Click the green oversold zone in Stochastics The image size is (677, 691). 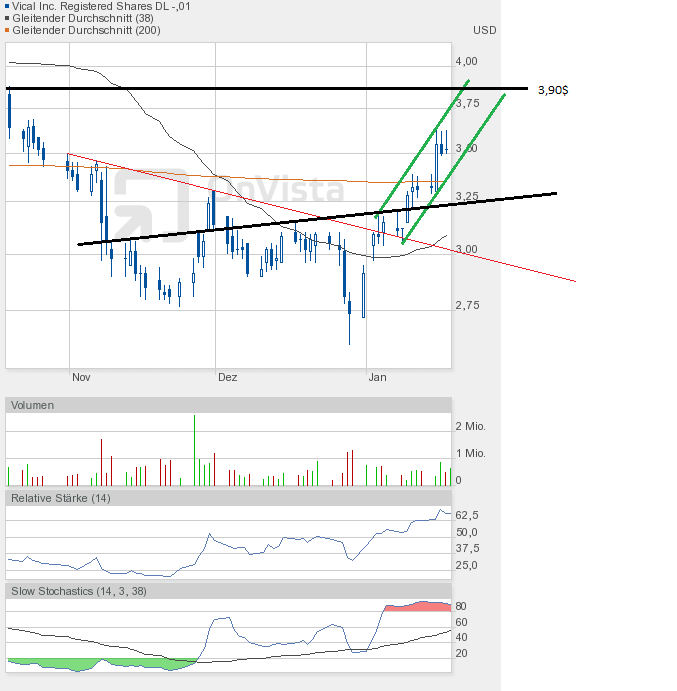[x=60, y=664]
